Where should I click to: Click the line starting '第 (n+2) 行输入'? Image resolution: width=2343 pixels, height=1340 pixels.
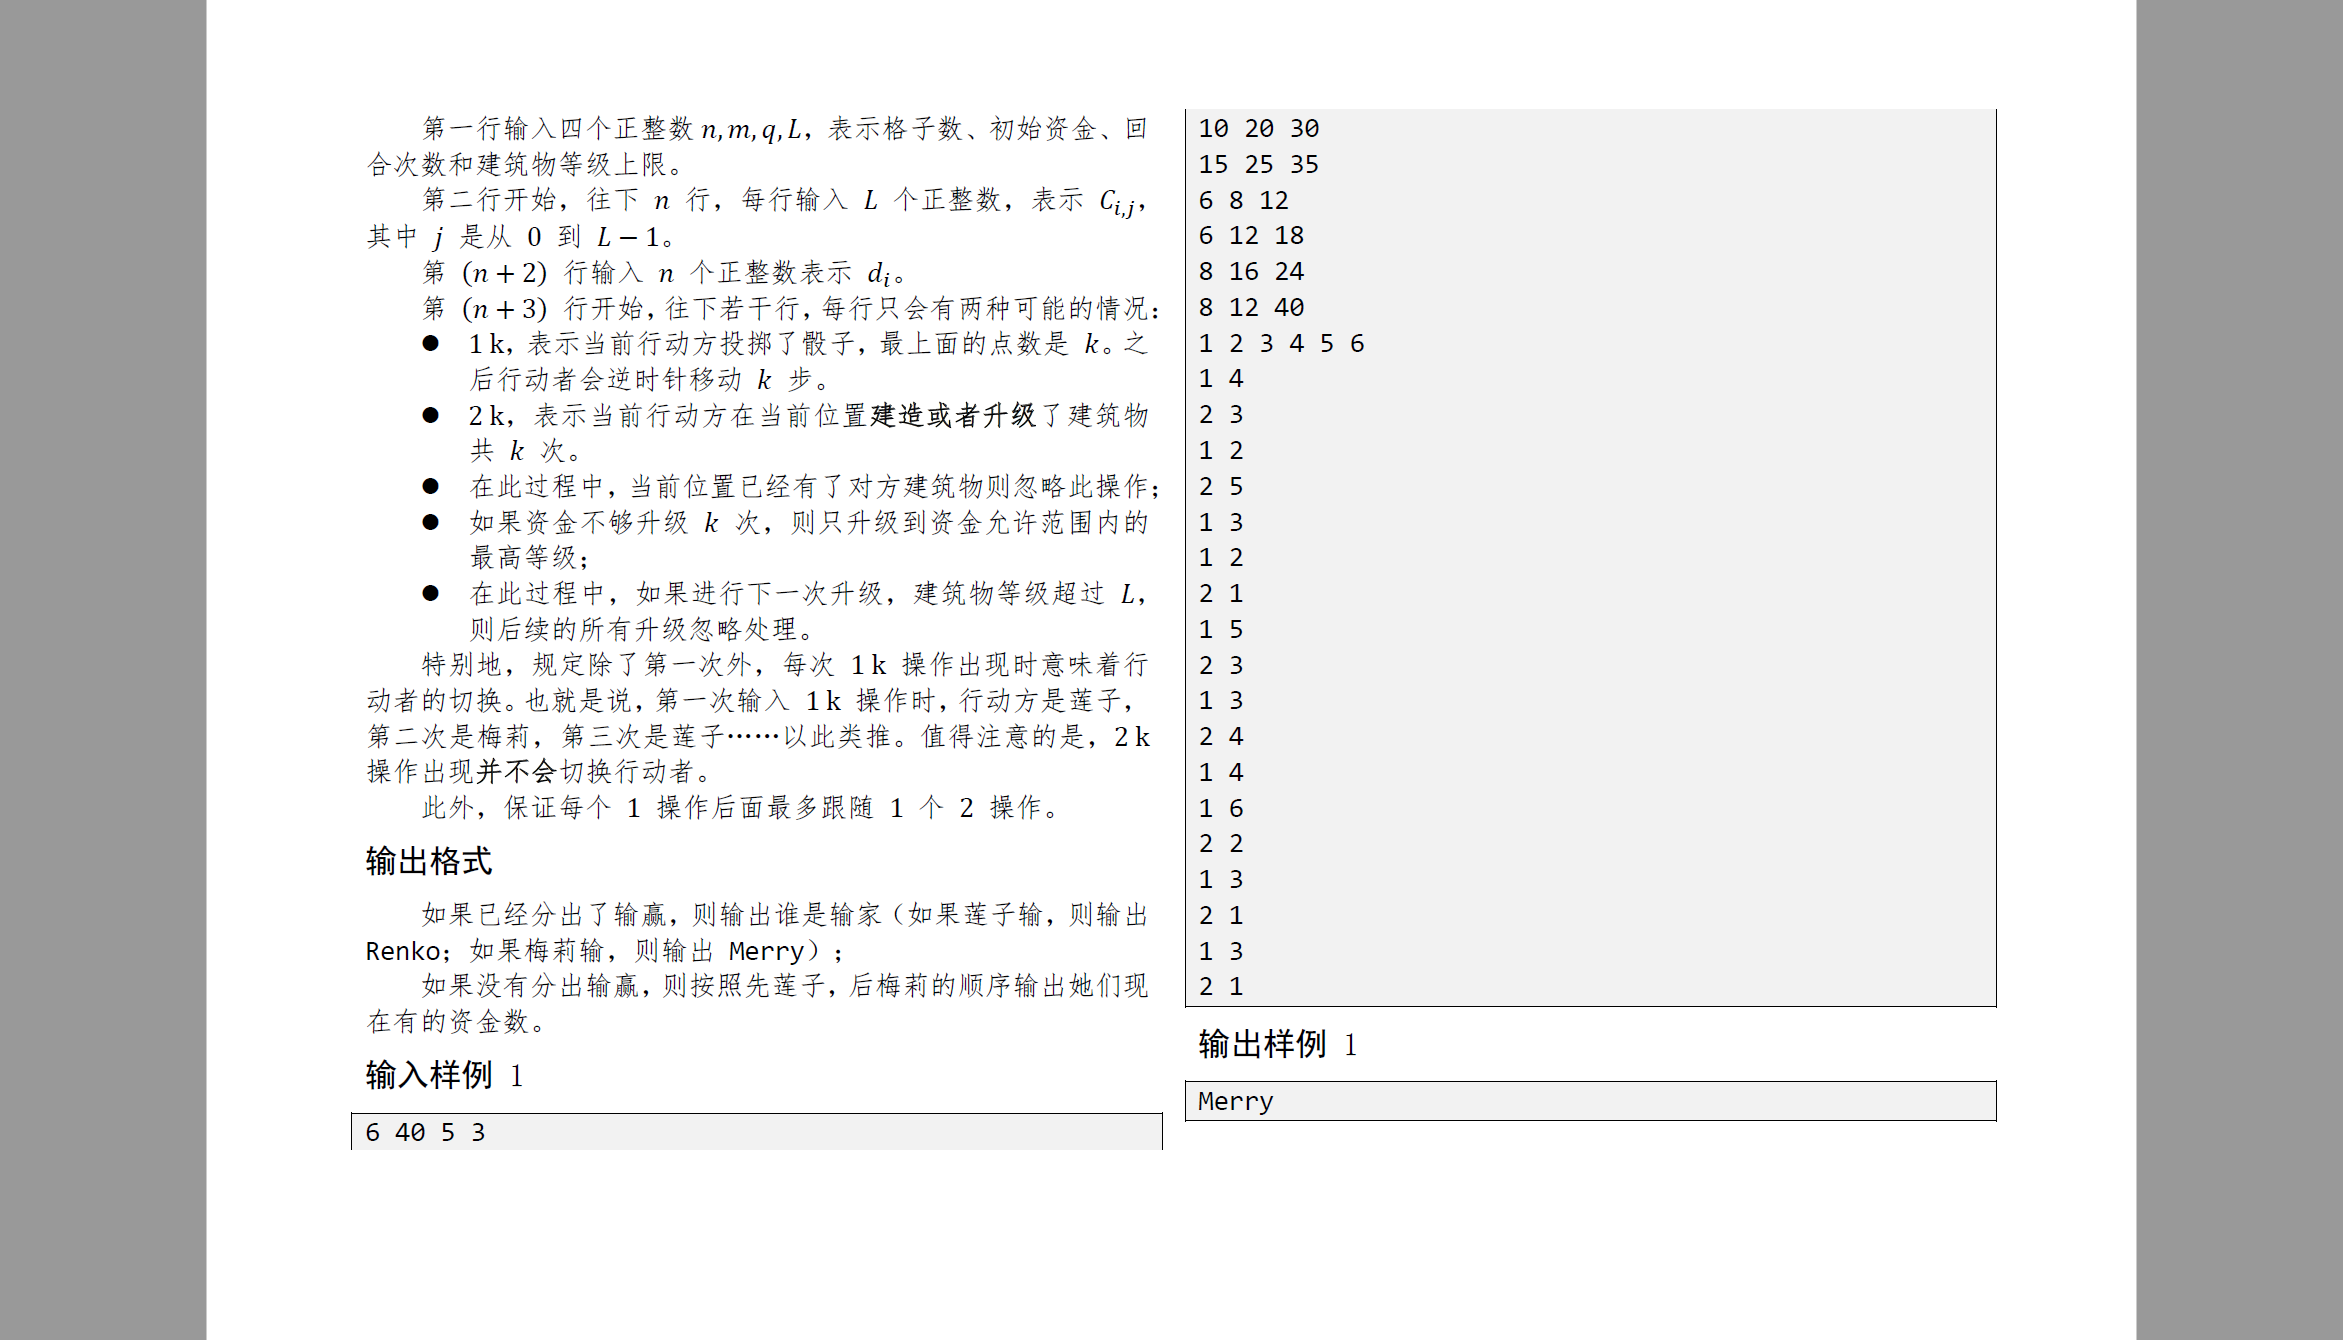tap(664, 273)
